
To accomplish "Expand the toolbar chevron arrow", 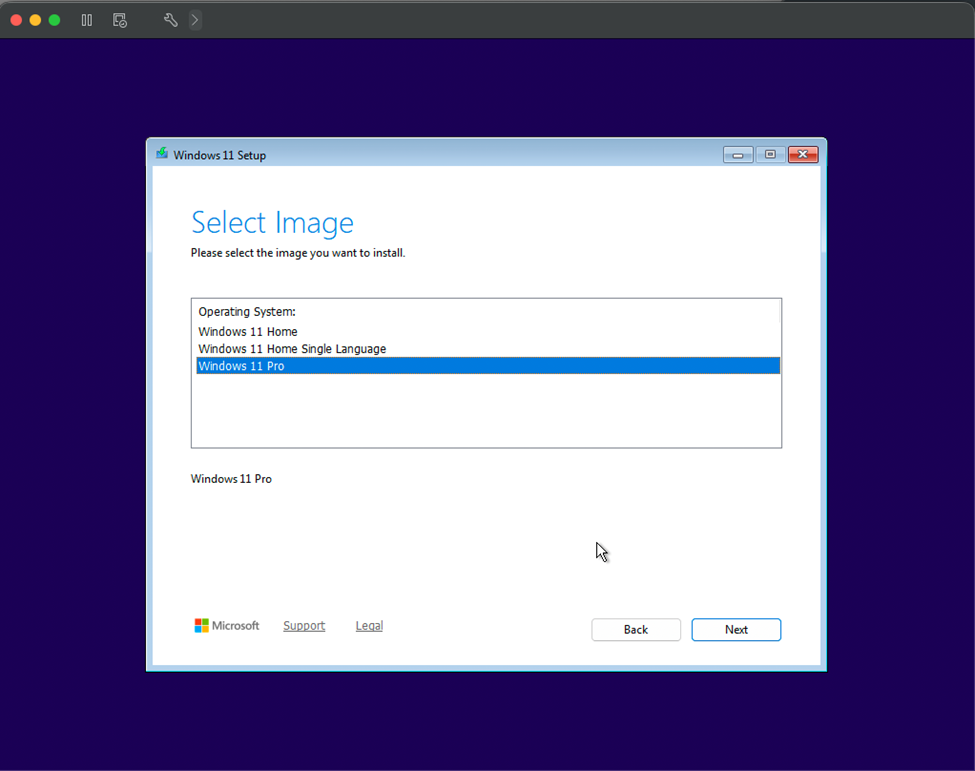I will 195,20.
